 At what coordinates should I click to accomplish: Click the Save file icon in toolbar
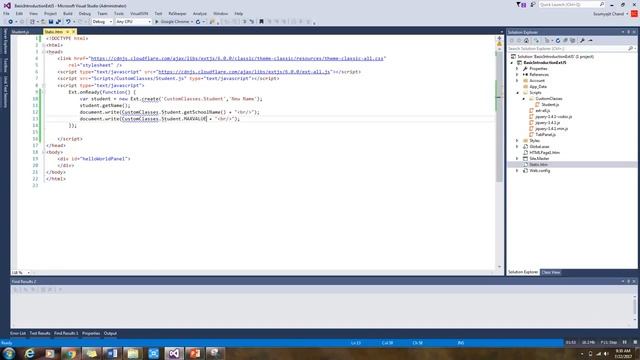[x=51, y=22]
